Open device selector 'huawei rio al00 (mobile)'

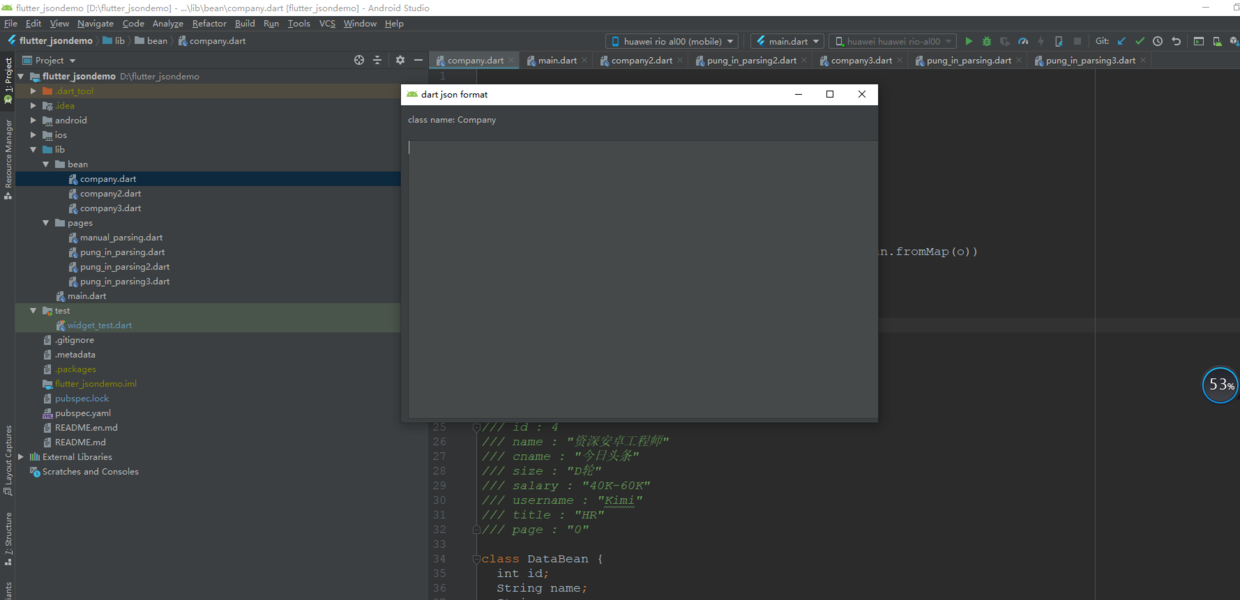tap(672, 42)
